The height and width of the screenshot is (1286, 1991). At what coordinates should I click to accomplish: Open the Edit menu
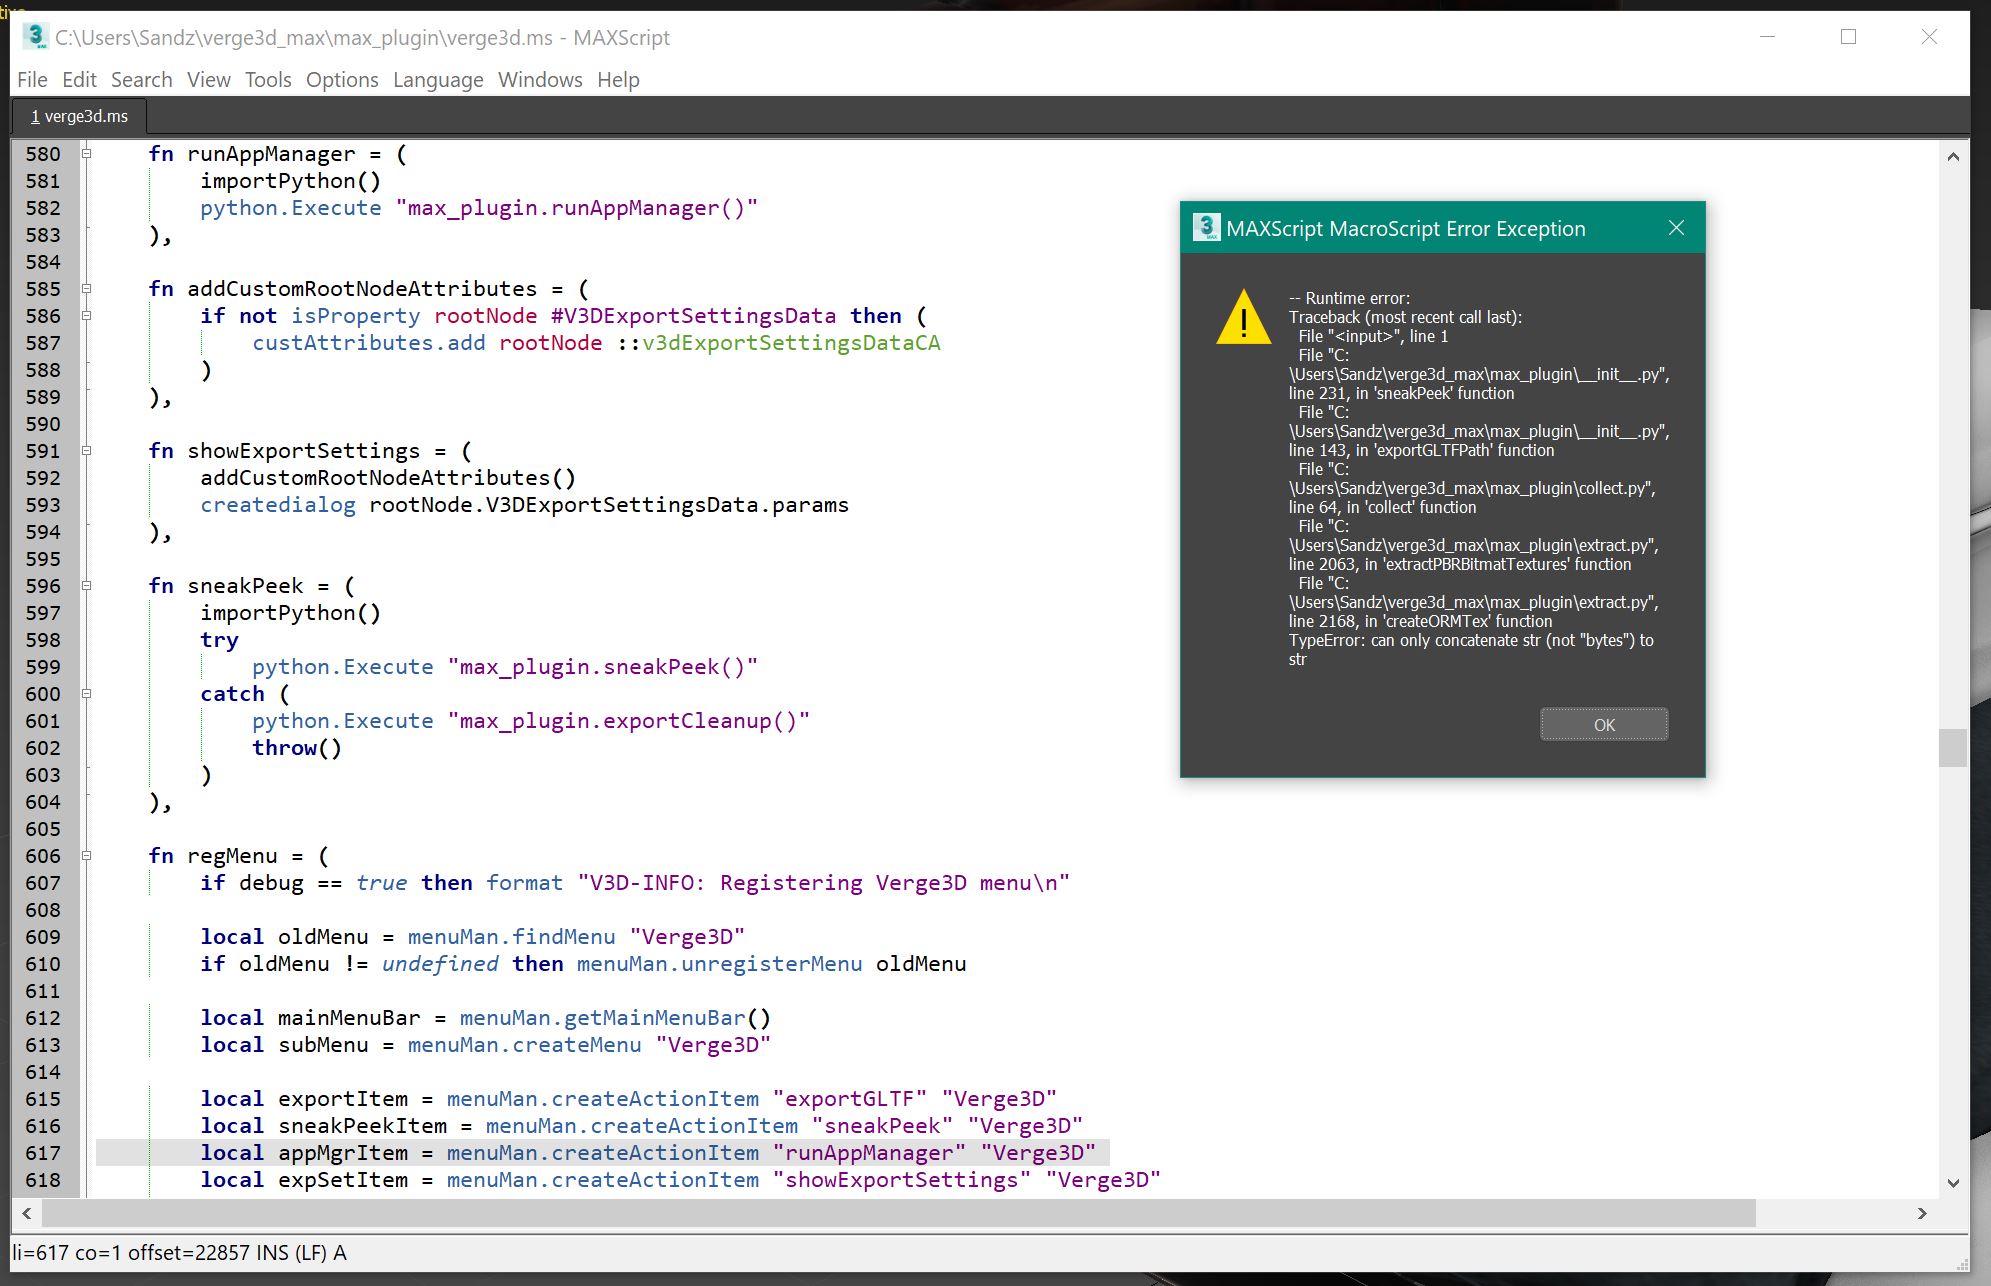point(79,80)
